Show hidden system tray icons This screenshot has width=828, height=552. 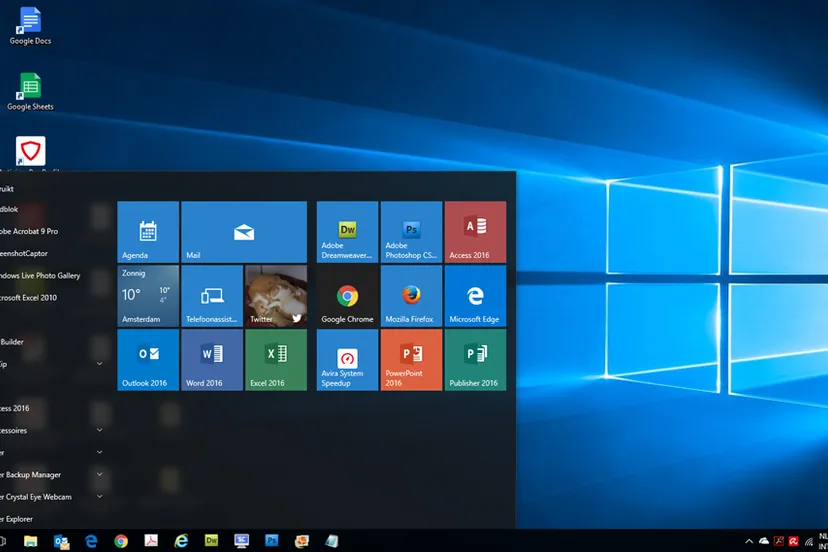(749, 541)
